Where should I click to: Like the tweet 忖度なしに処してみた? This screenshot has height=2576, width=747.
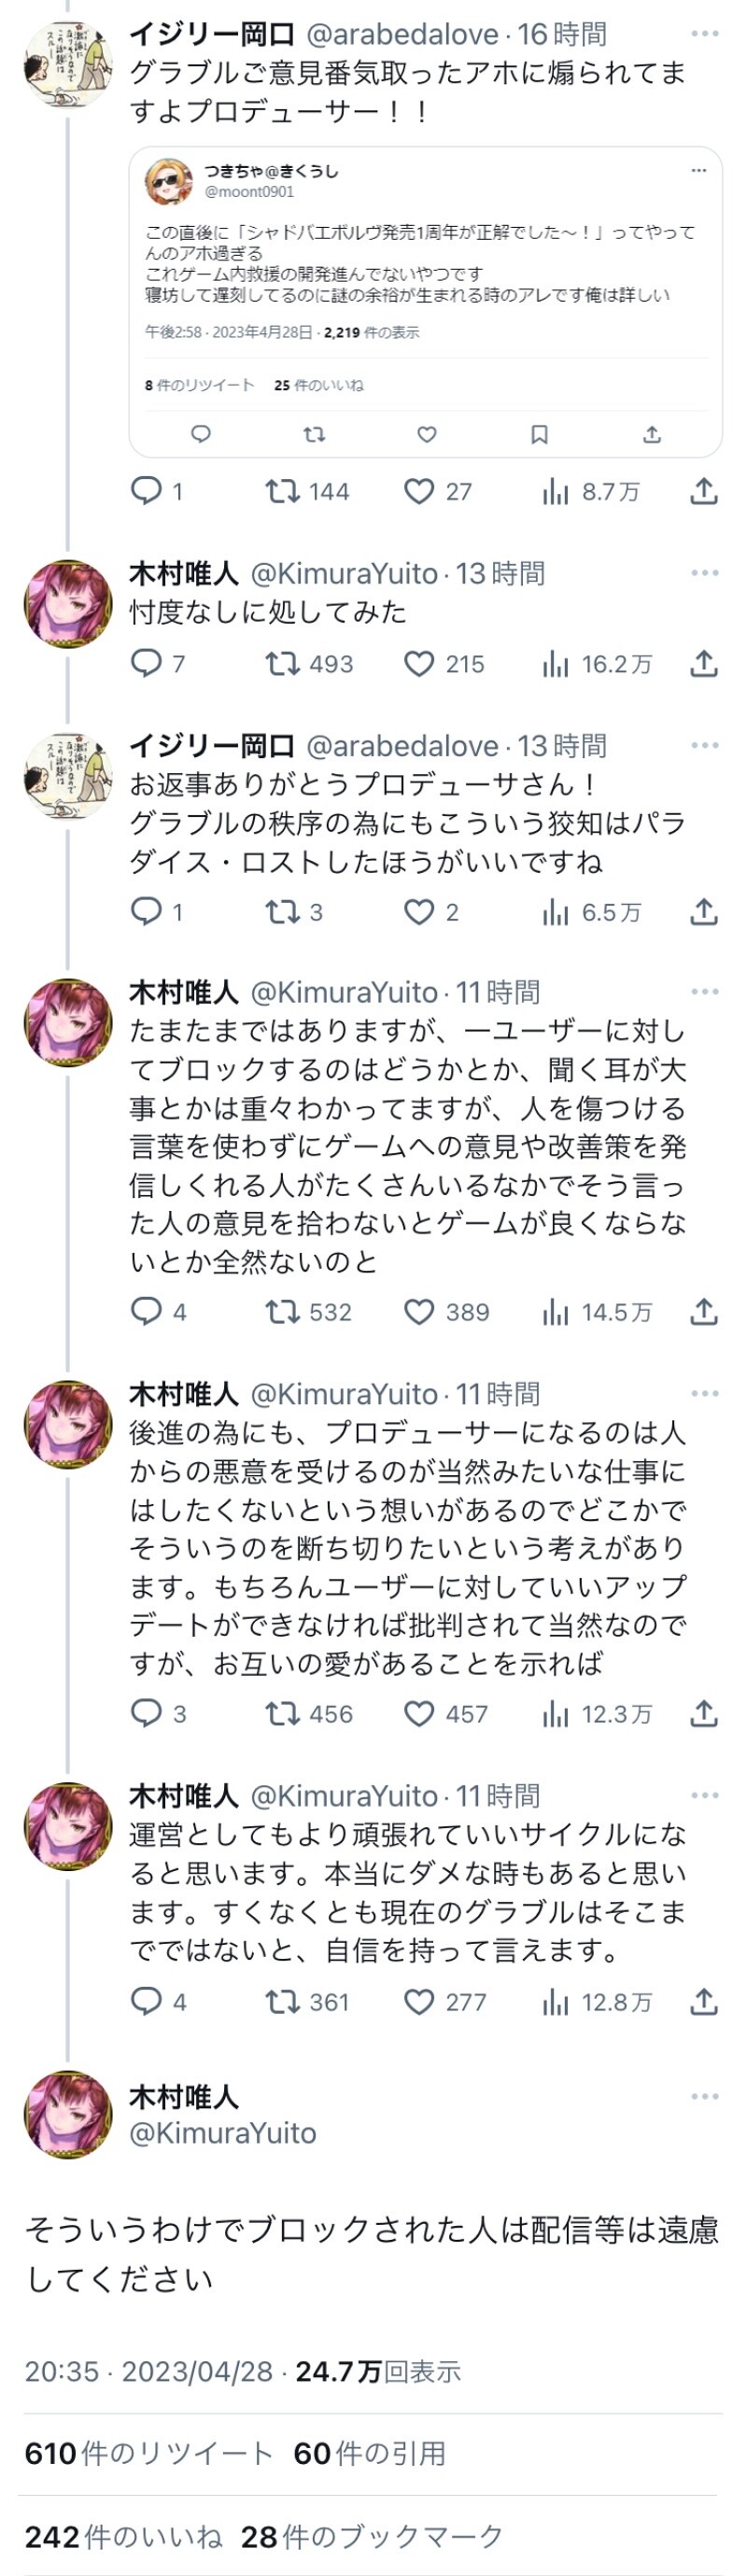[419, 663]
